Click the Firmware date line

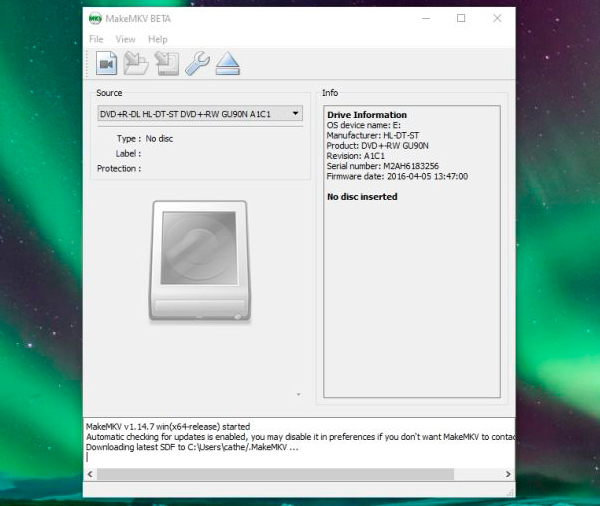tap(397, 176)
